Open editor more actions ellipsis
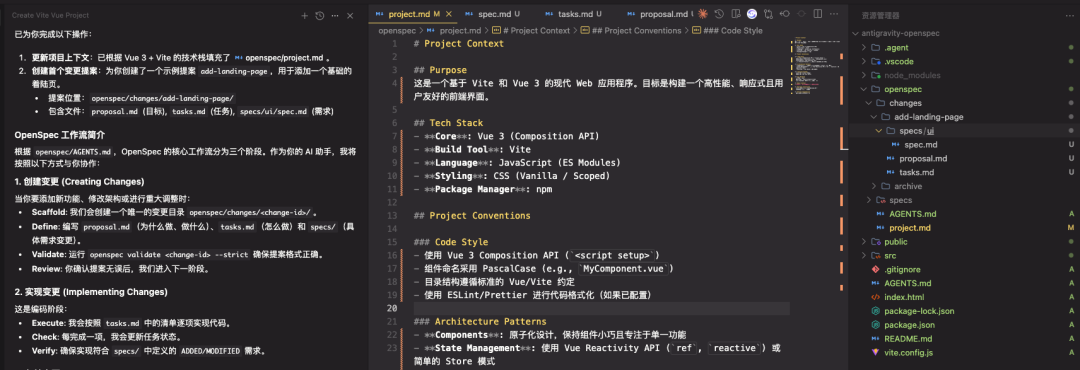 tap(835, 14)
